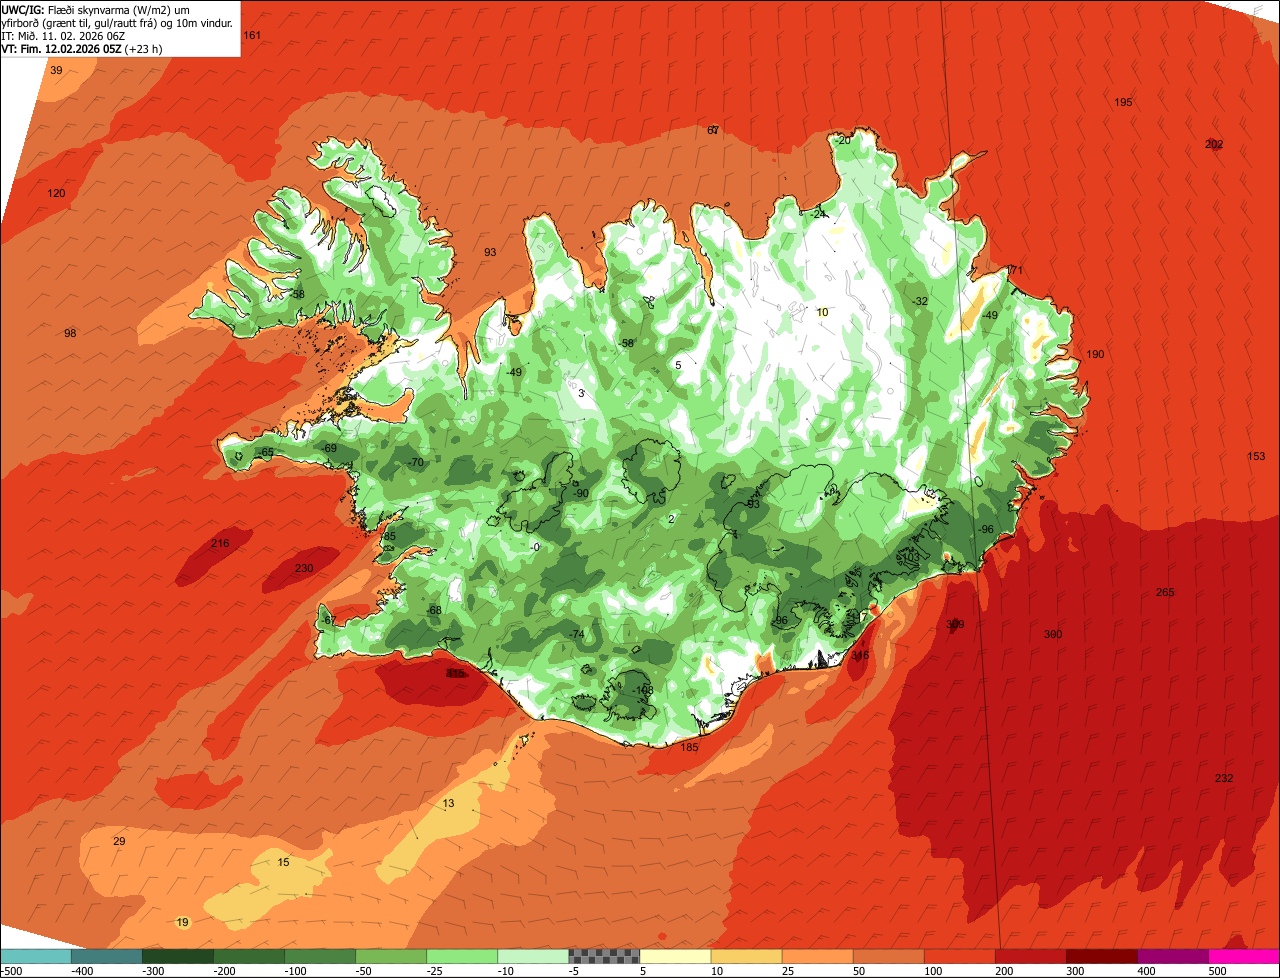This screenshot has width=1280, height=978.
Task: Click the '-24' value in north Iceland
Action: coord(819,215)
